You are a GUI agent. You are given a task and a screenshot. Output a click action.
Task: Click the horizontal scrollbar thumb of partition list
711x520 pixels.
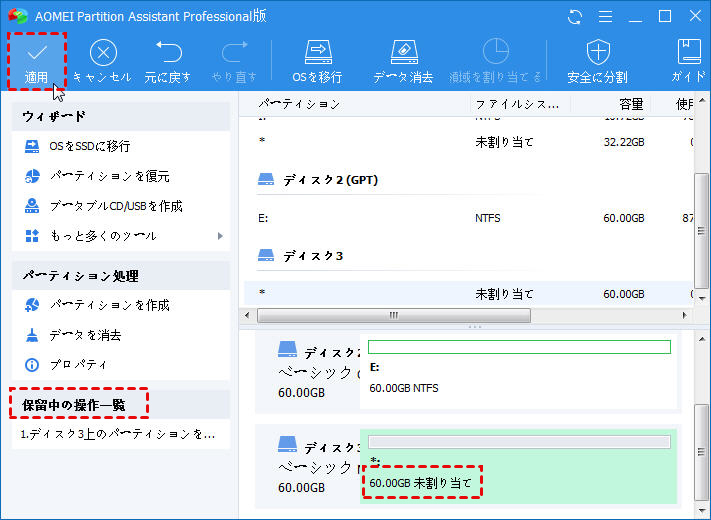394,315
